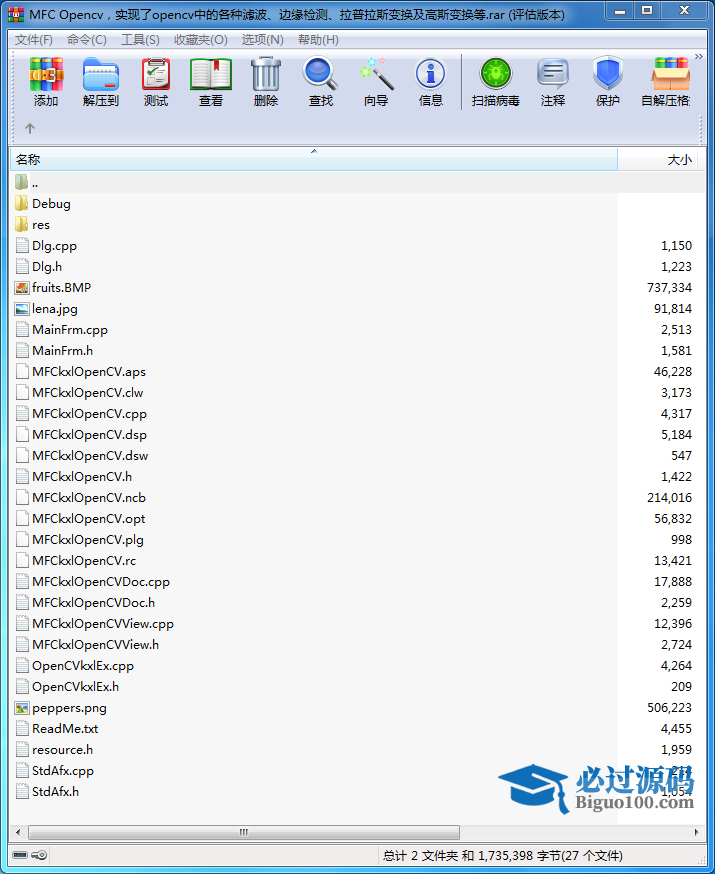Viewport: 715px width, 874px height.
Task: Click the 添加 (Add) toolbar icon
Action: pyautogui.click(x=46, y=74)
